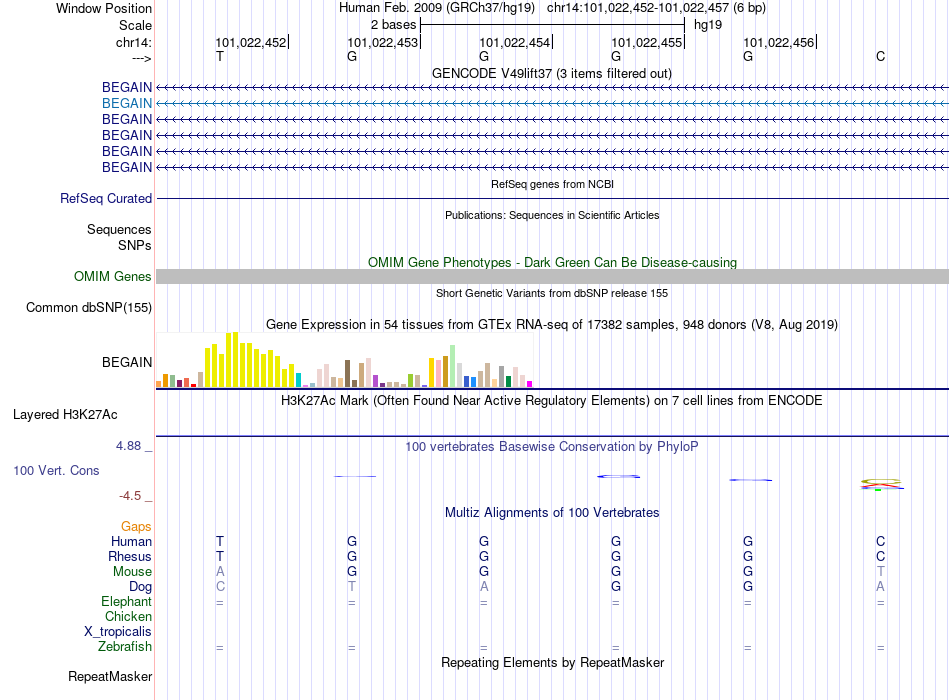Click the GENCODE V49lift37 track title
The height and width of the screenshot is (700, 950).
click(x=552, y=74)
